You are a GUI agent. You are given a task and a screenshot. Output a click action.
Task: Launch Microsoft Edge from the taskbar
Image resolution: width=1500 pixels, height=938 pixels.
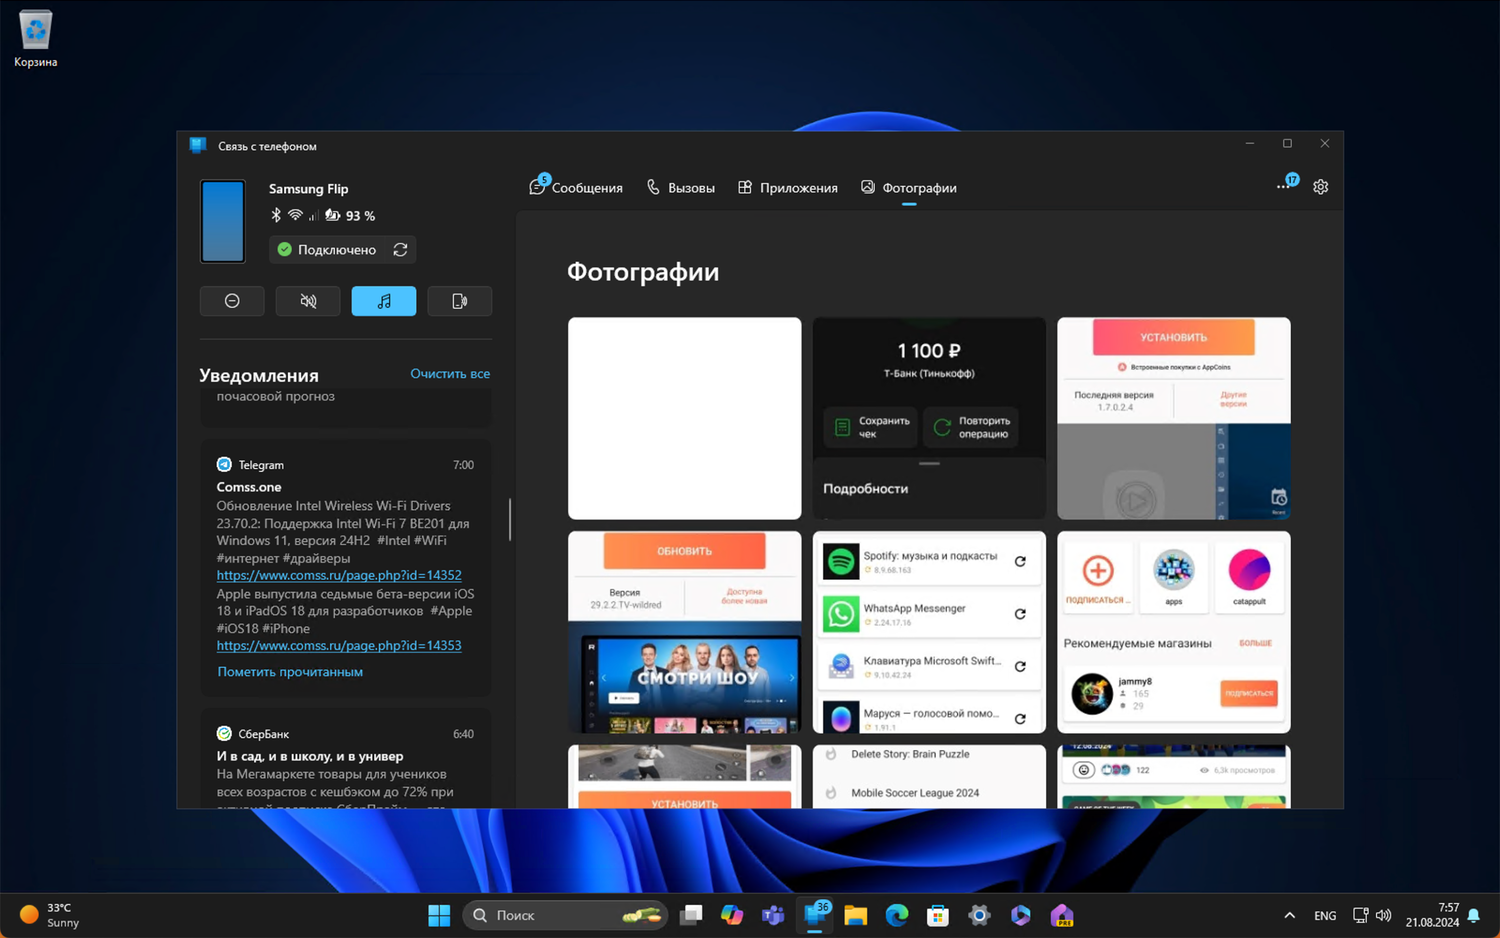pos(896,915)
